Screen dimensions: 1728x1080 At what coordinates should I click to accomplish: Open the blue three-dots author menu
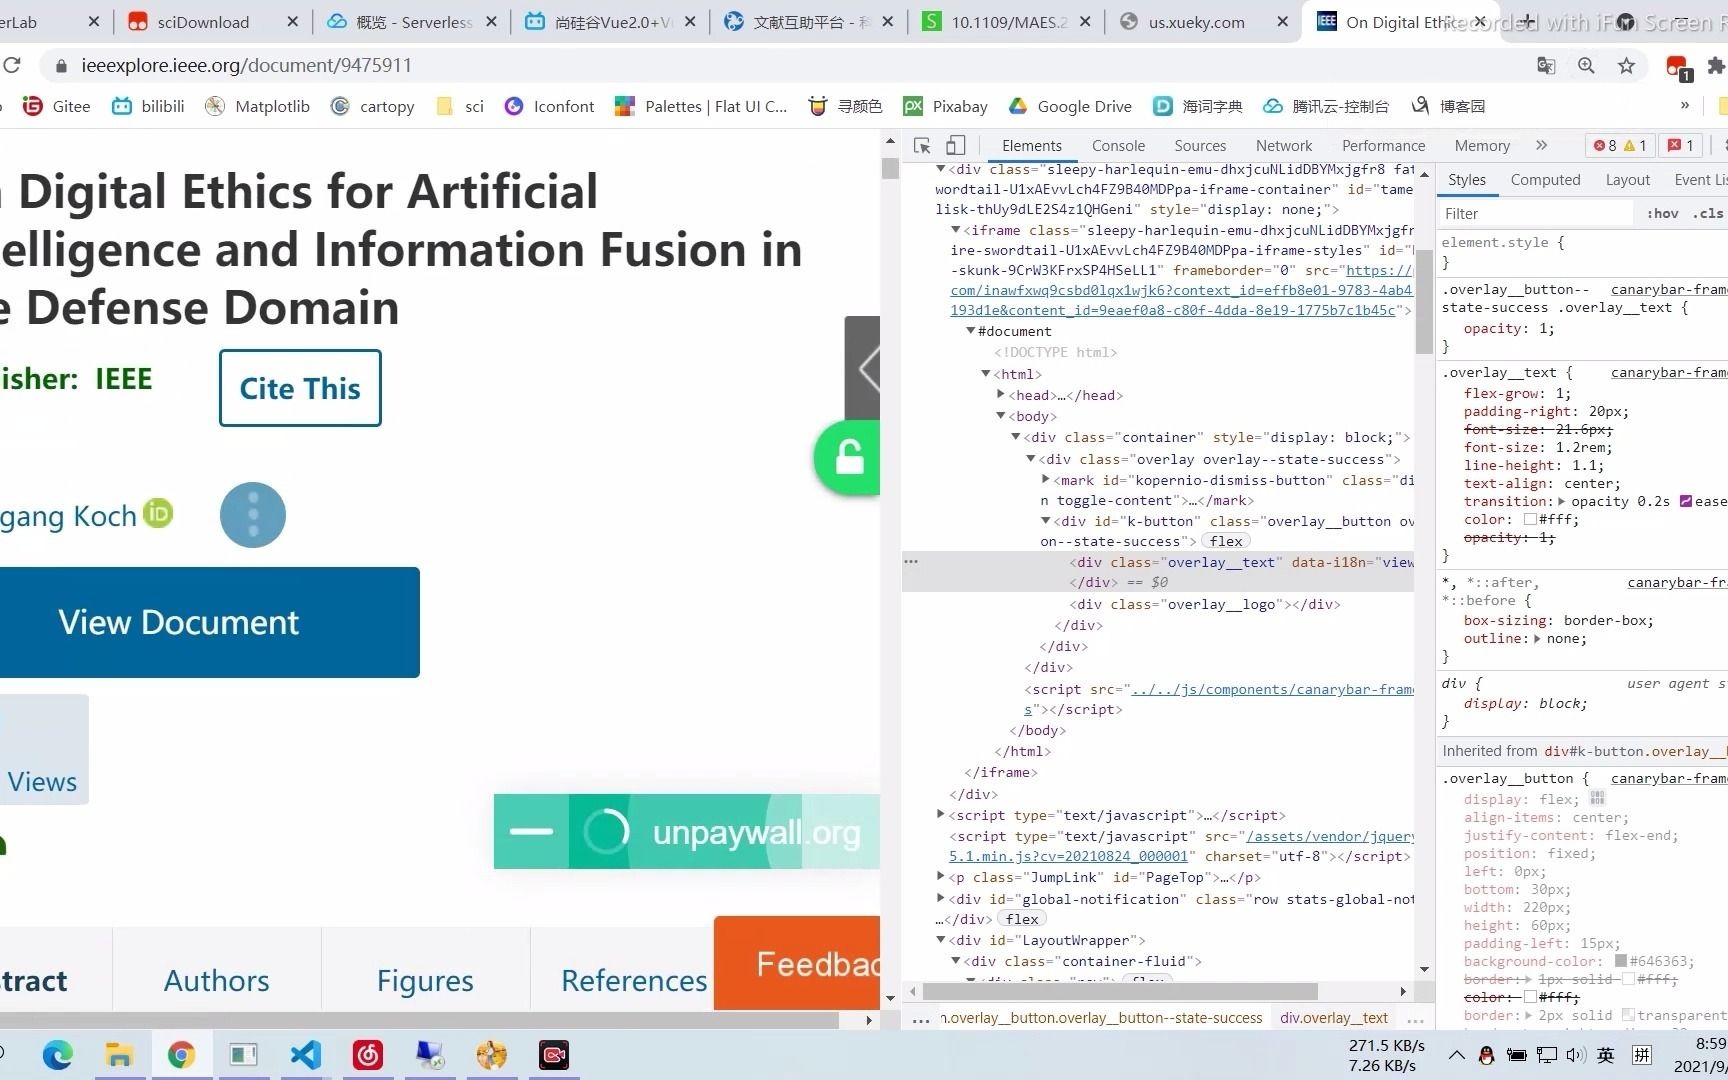click(x=253, y=515)
